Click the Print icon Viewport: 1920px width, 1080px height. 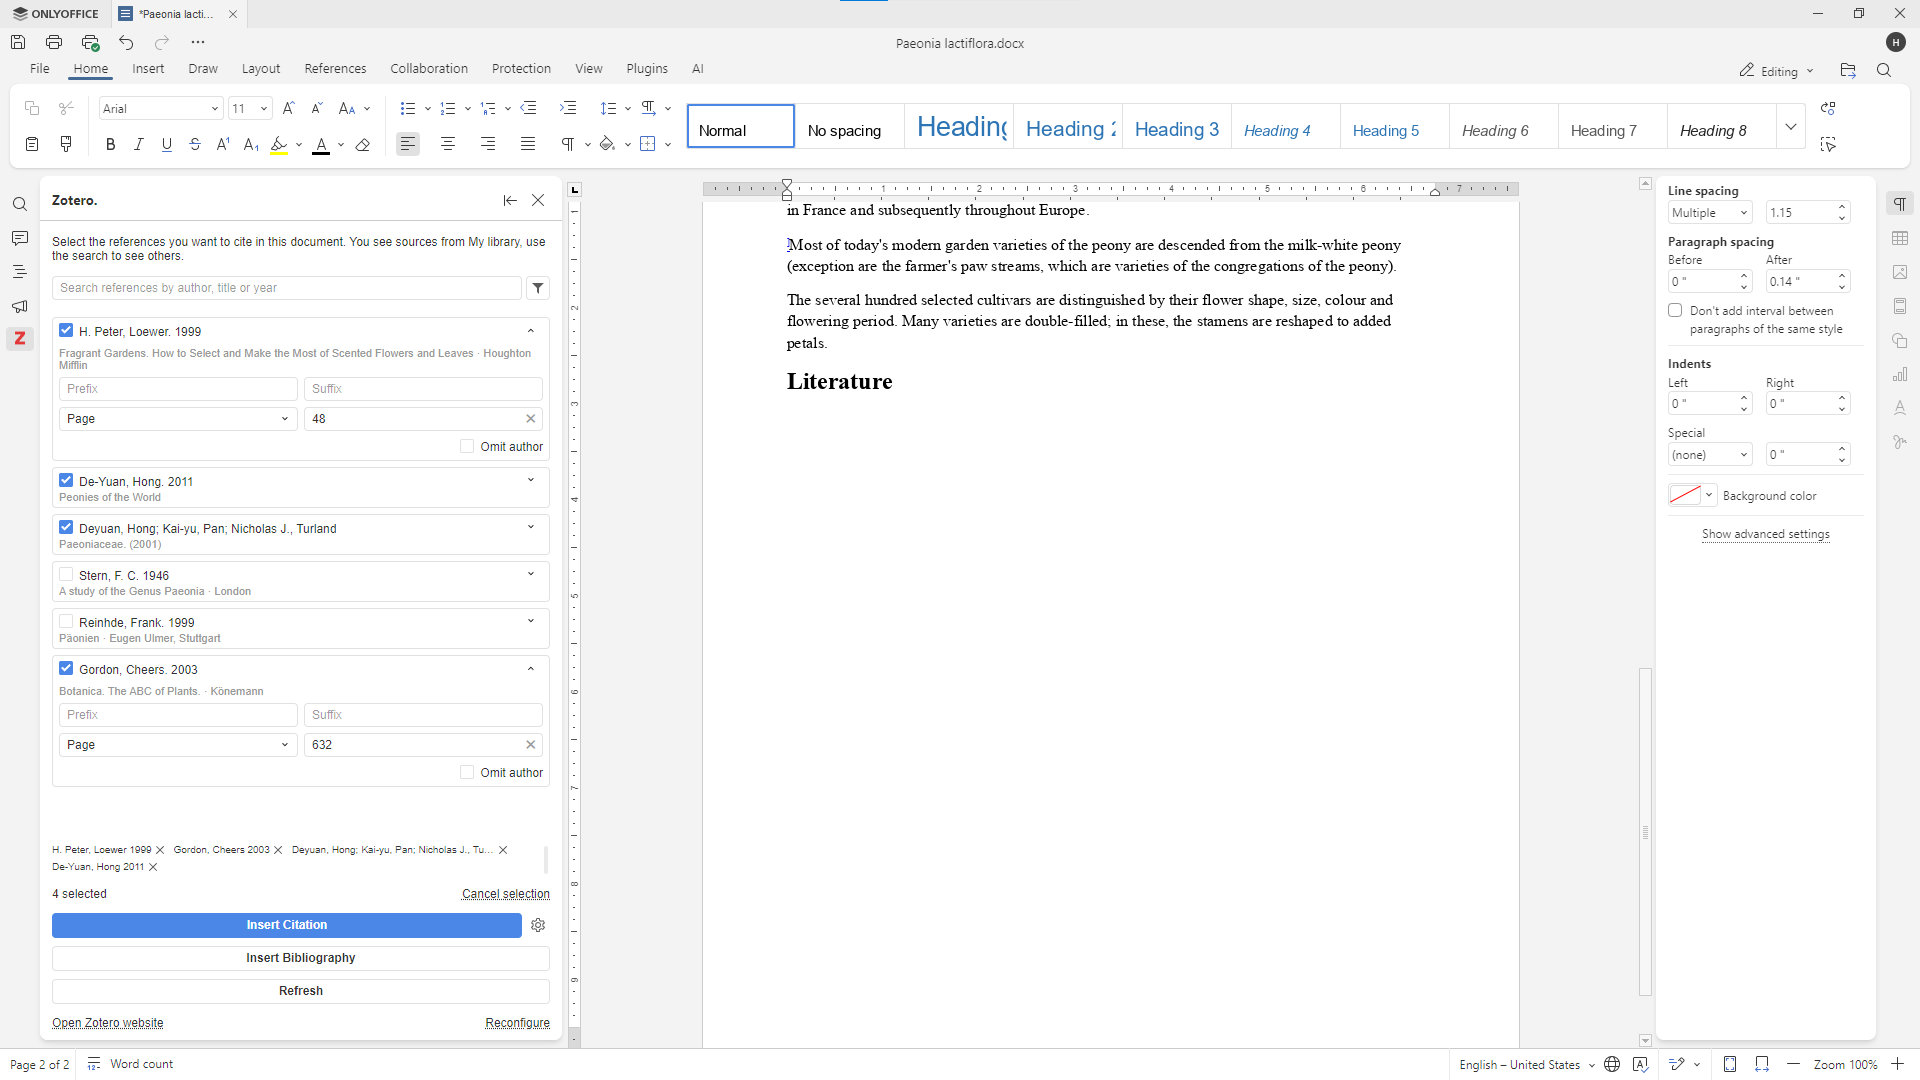(x=54, y=42)
